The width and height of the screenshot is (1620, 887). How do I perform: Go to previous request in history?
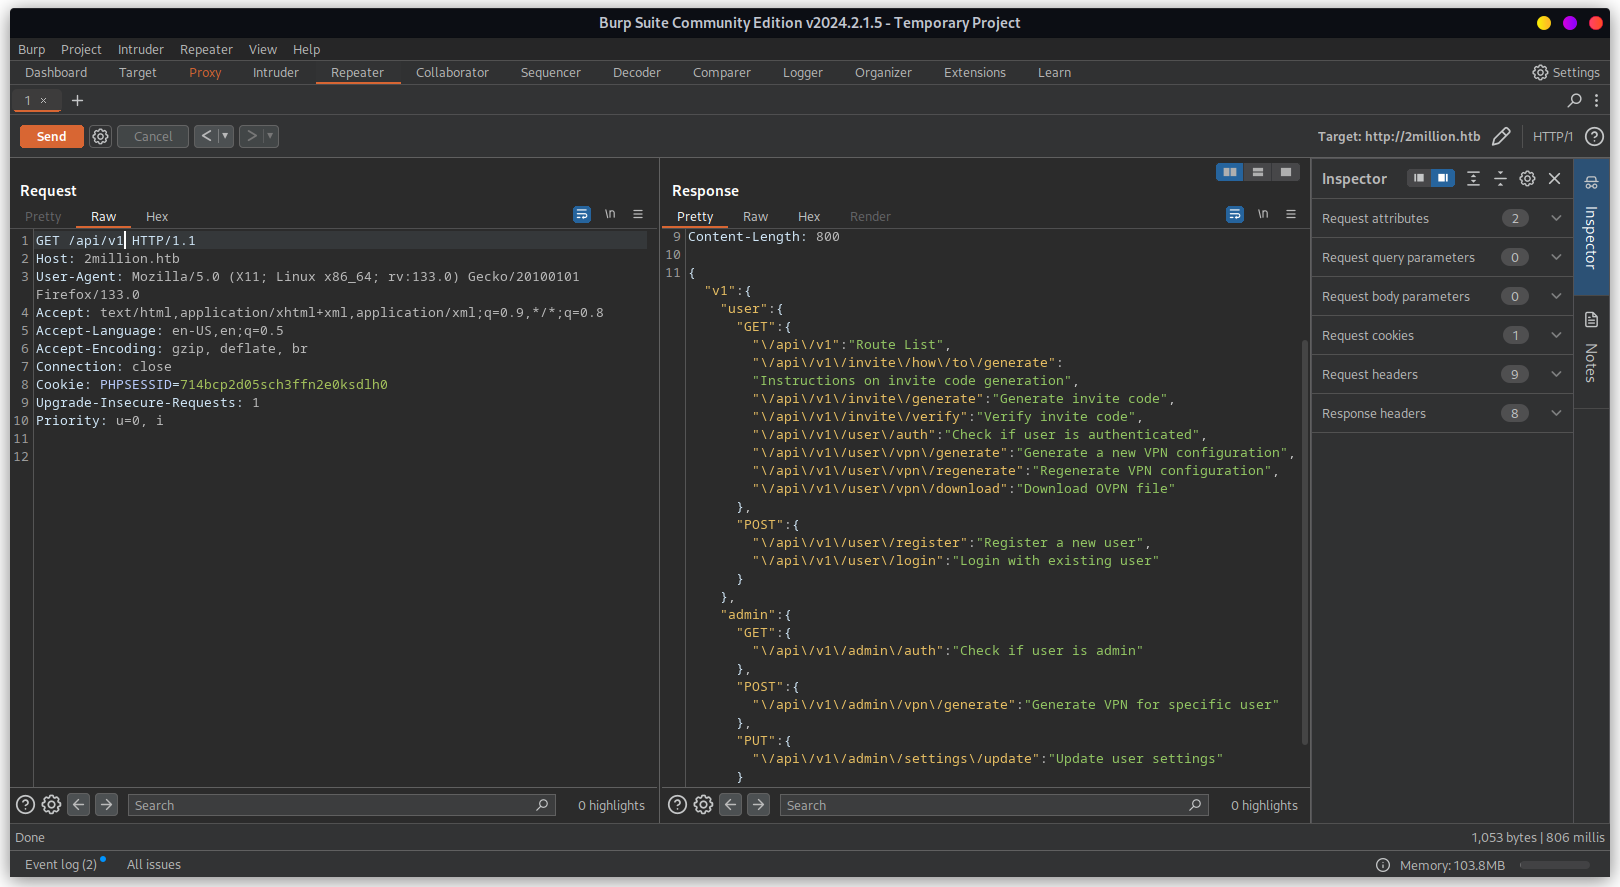206,136
